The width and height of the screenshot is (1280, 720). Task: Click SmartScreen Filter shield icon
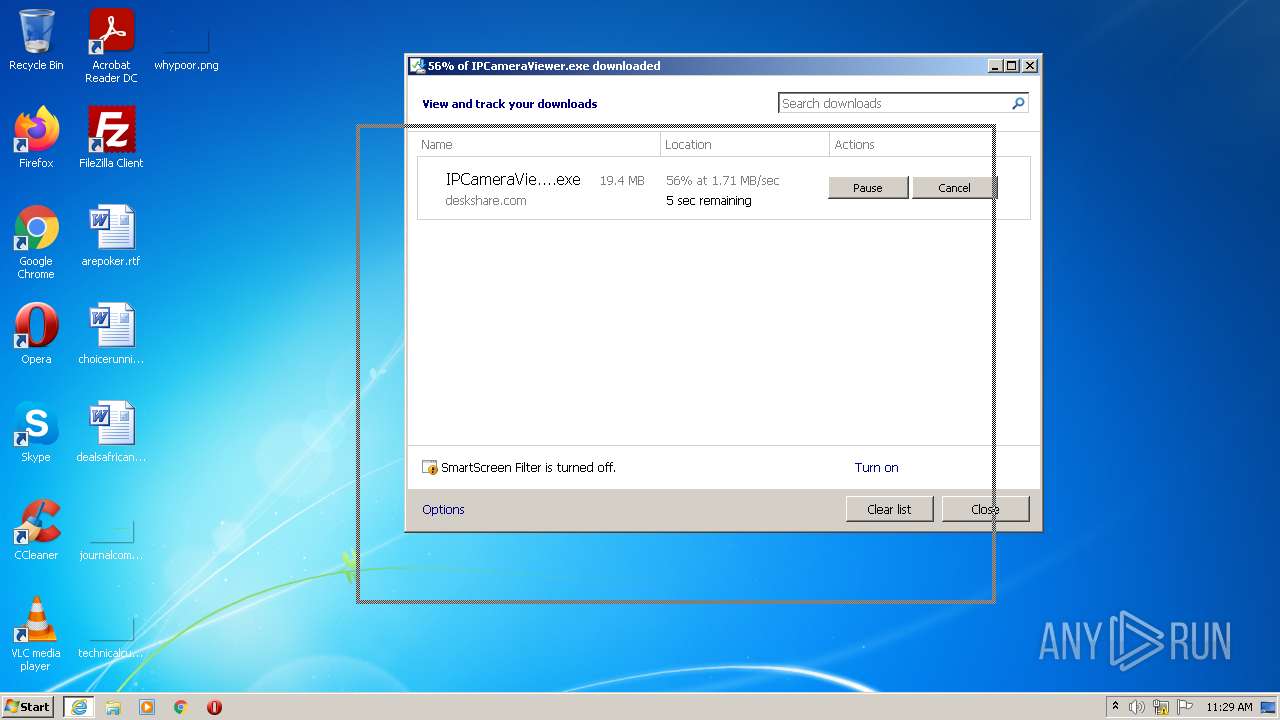coord(430,467)
